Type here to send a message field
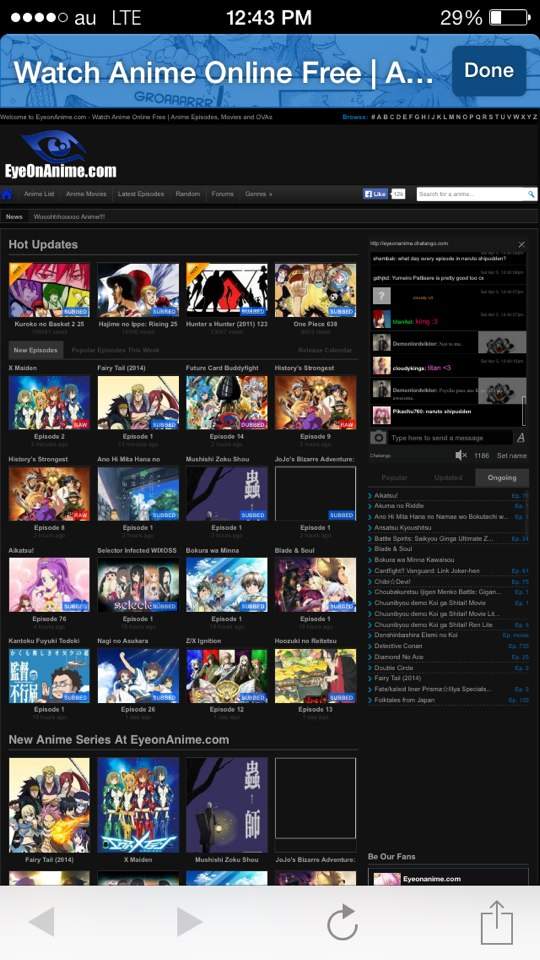Screen dimensions: 540x960 tap(451, 438)
